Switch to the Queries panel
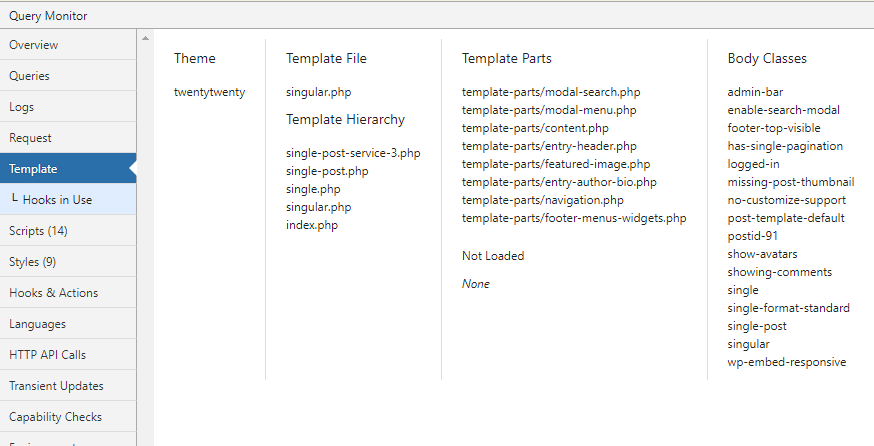874x446 pixels. tap(68, 76)
